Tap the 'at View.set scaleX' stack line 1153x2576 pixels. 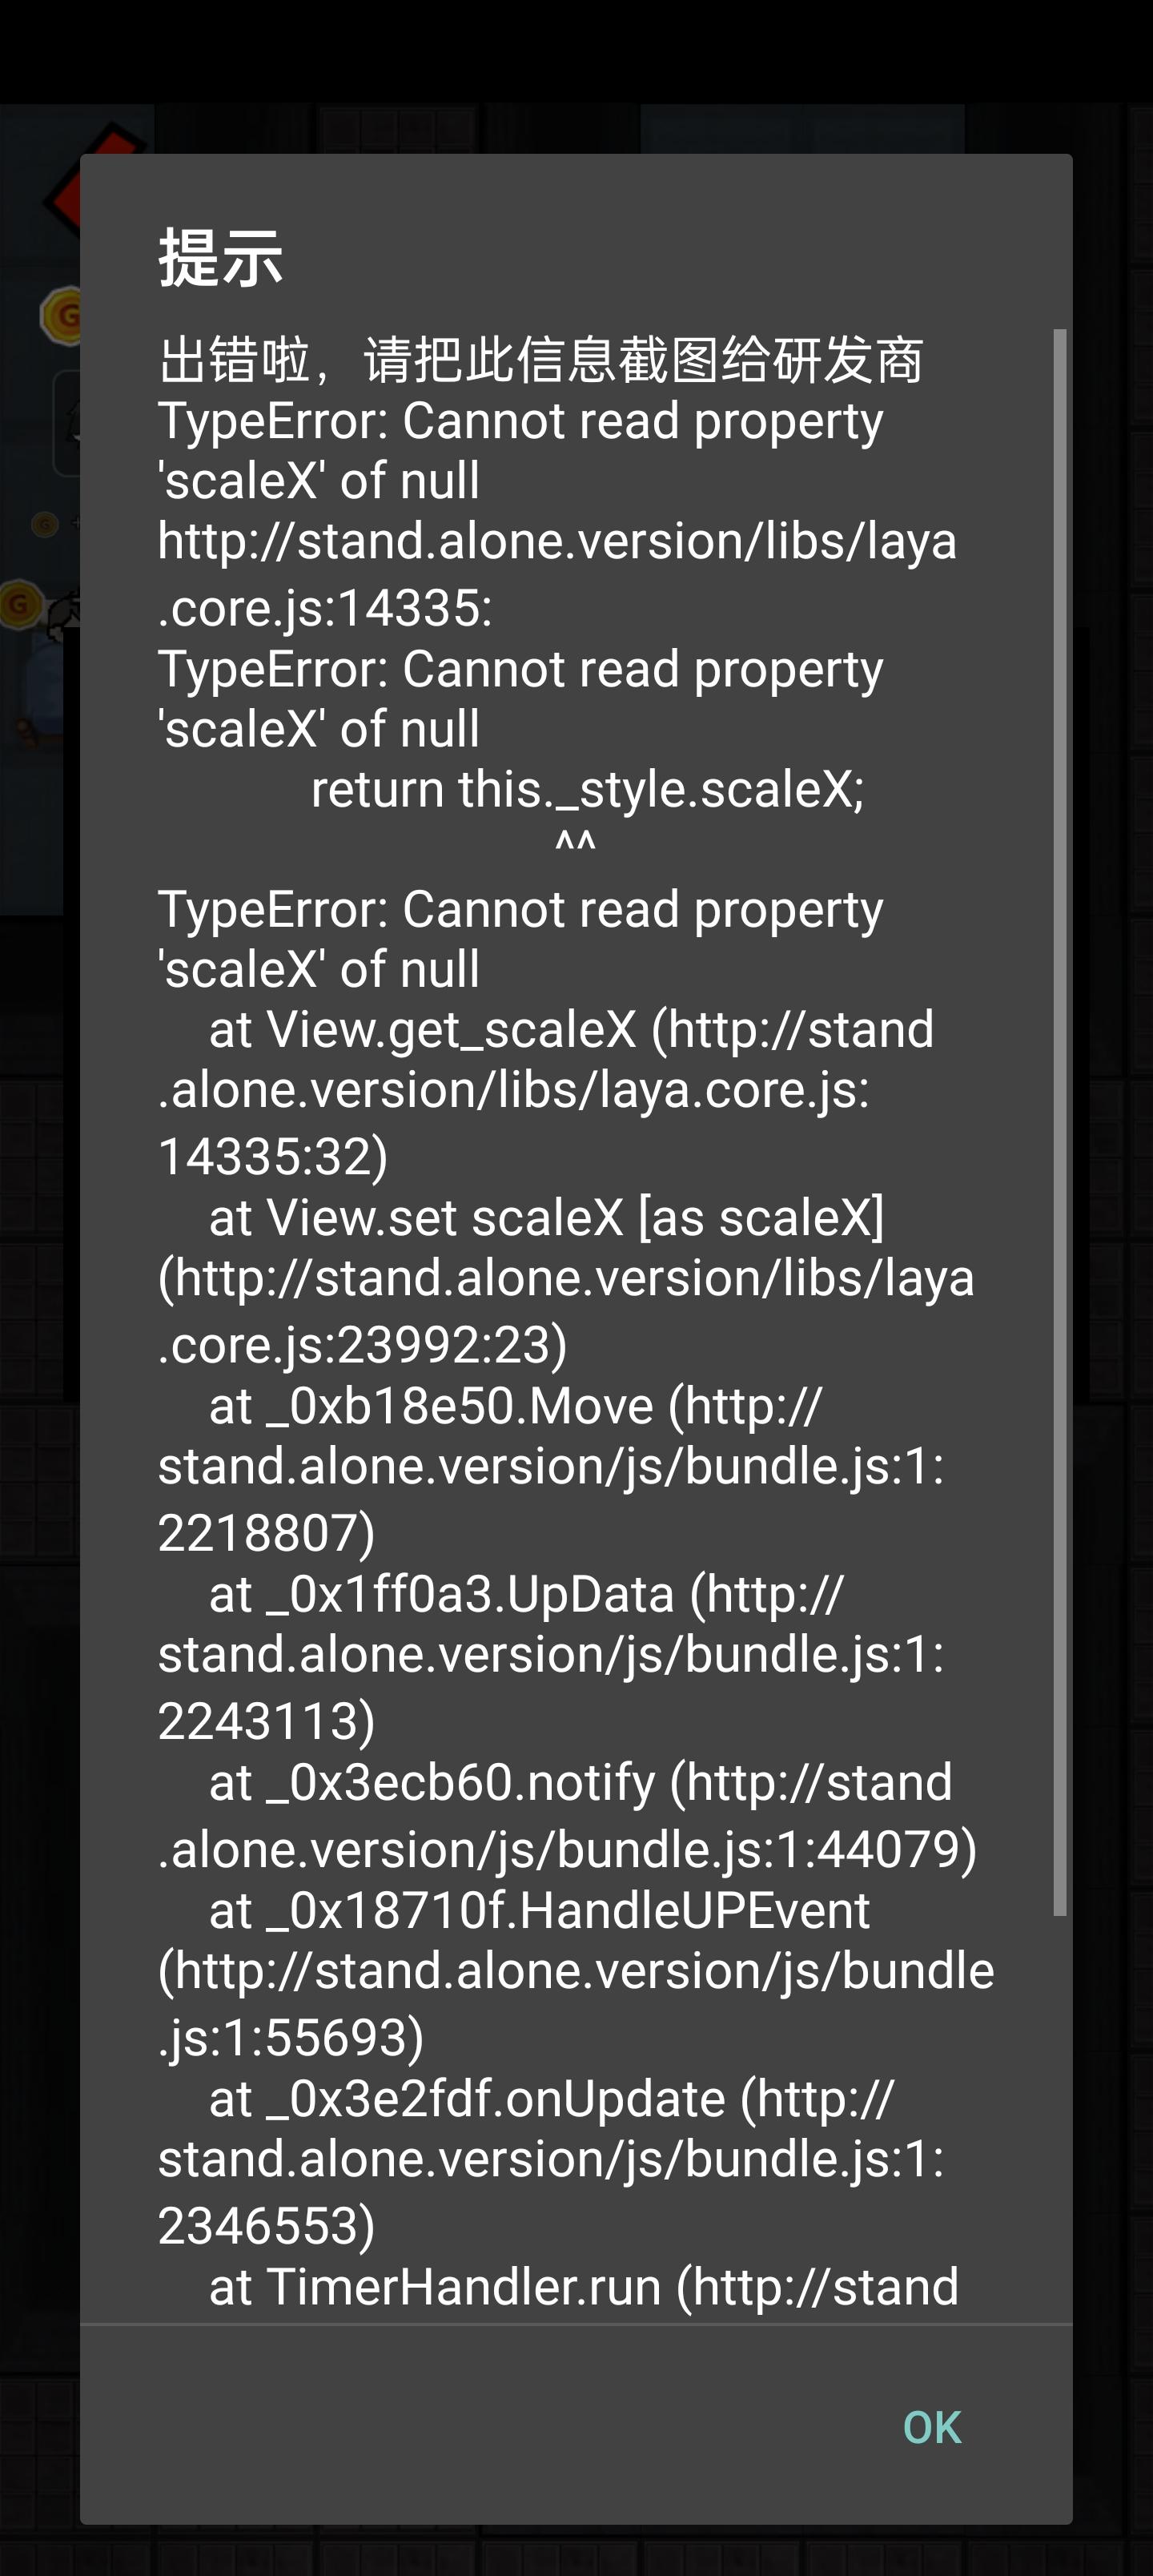click(545, 1218)
